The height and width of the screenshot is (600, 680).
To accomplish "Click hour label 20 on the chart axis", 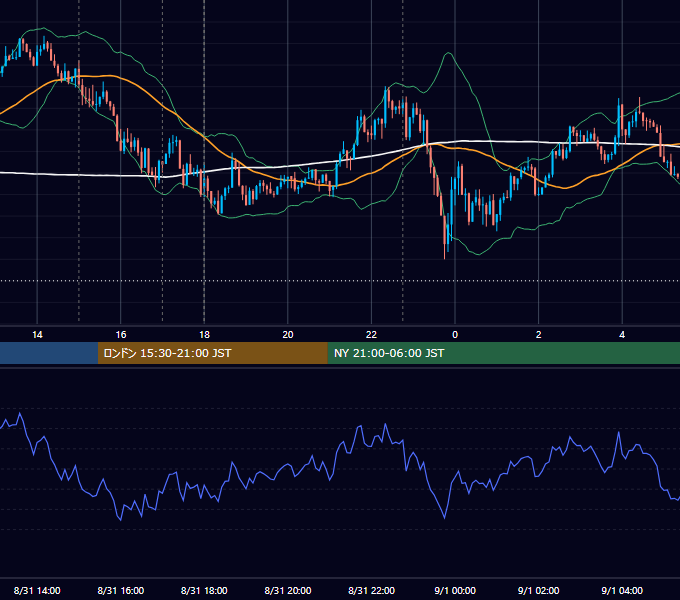I will click(288, 335).
